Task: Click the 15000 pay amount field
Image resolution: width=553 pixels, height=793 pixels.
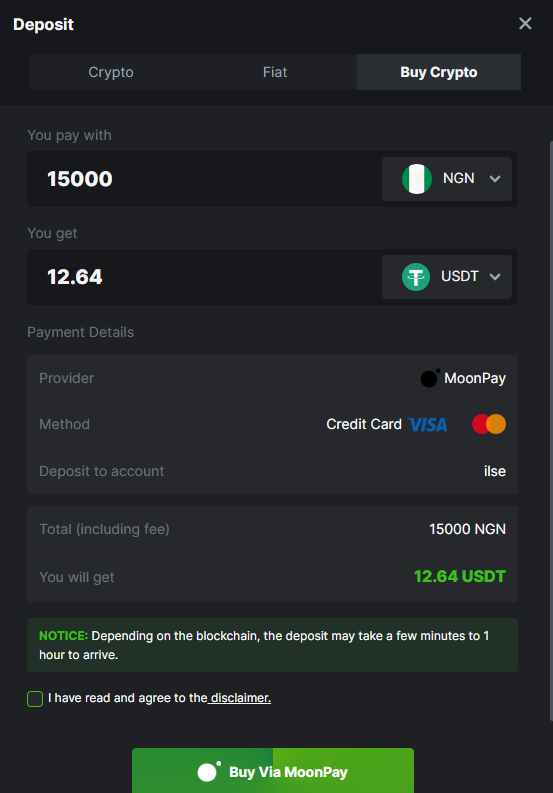Action: (x=202, y=179)
